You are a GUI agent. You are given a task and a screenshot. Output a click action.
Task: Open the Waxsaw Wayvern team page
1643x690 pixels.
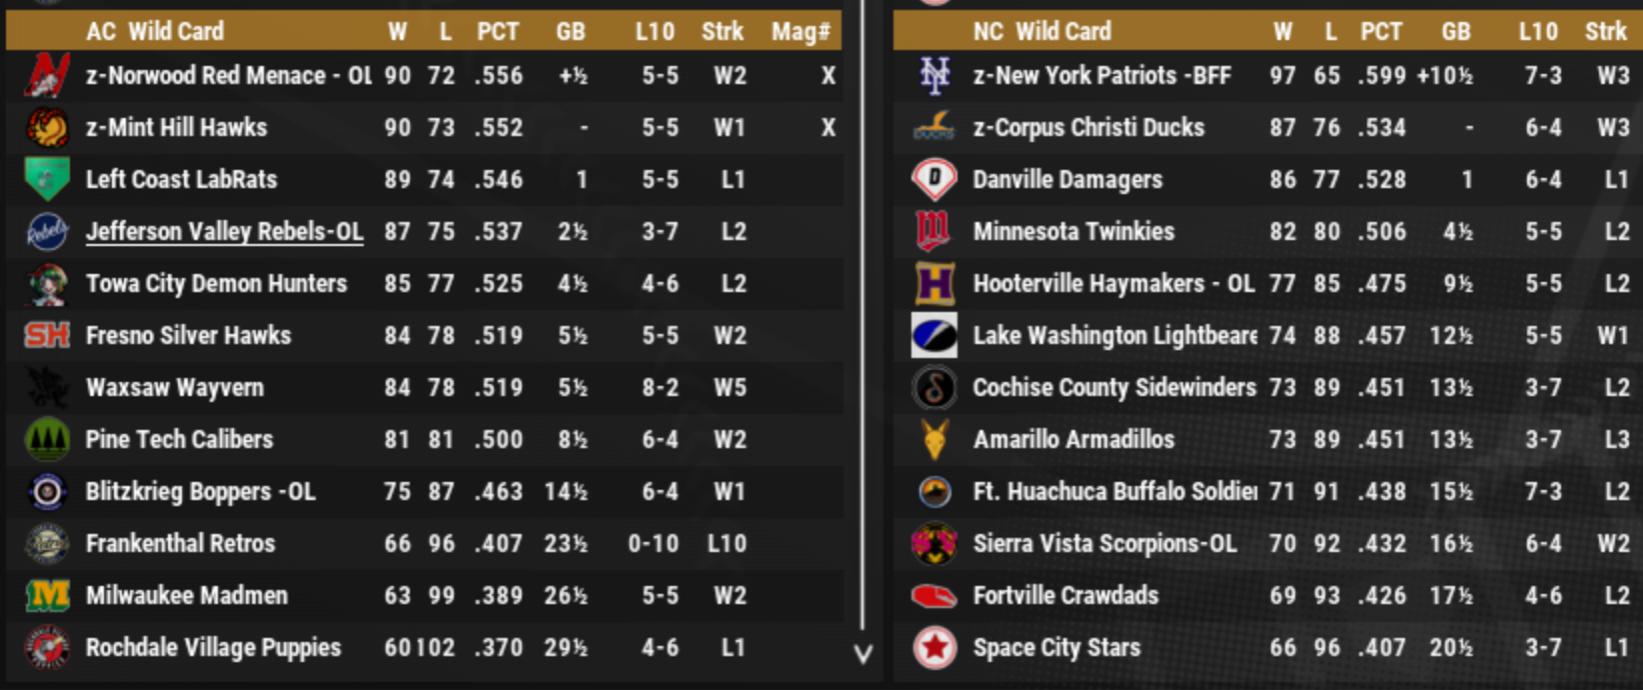pyautogui.click(x=175, y=388)
